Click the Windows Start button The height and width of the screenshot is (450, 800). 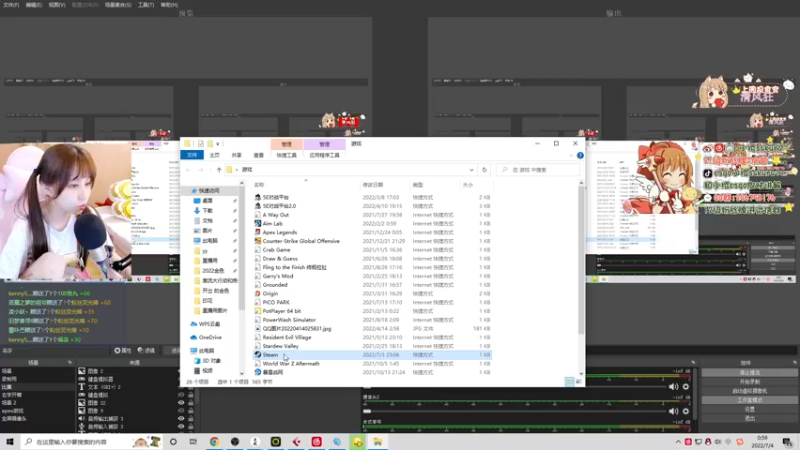tap(10, 441)
